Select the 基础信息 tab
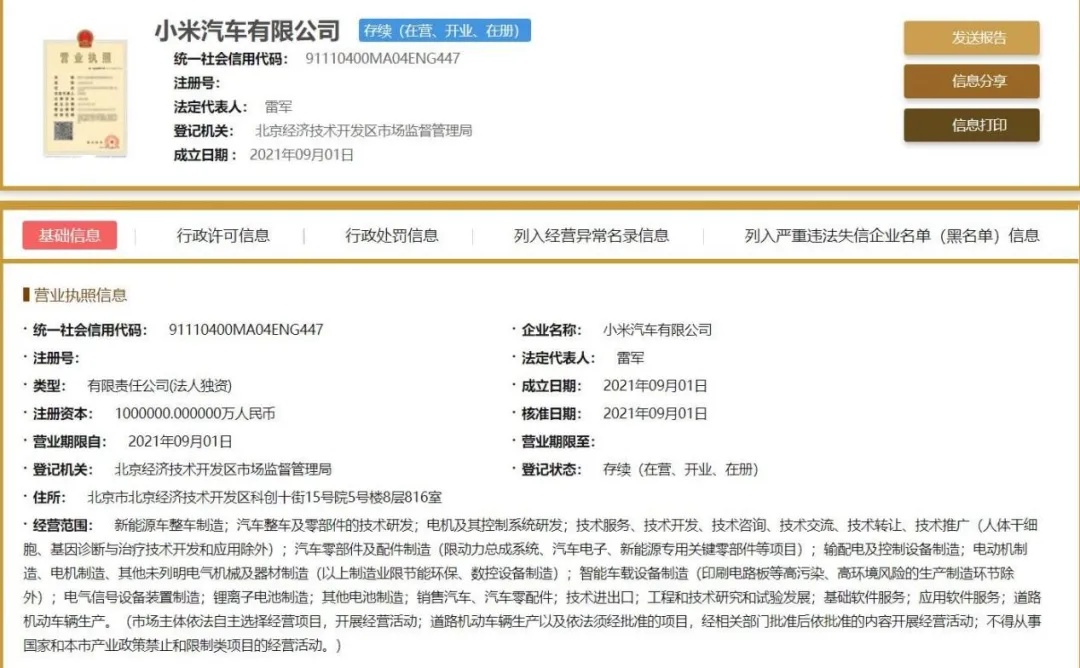The image size is (1080, 668). click(70, 236)
